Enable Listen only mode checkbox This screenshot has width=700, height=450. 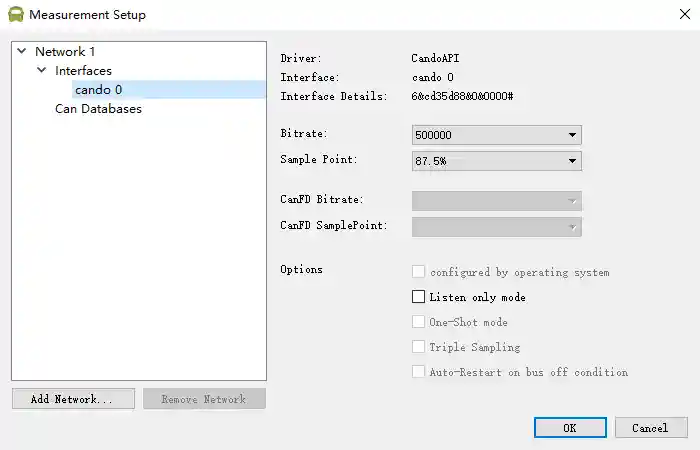tap(419, 297)
